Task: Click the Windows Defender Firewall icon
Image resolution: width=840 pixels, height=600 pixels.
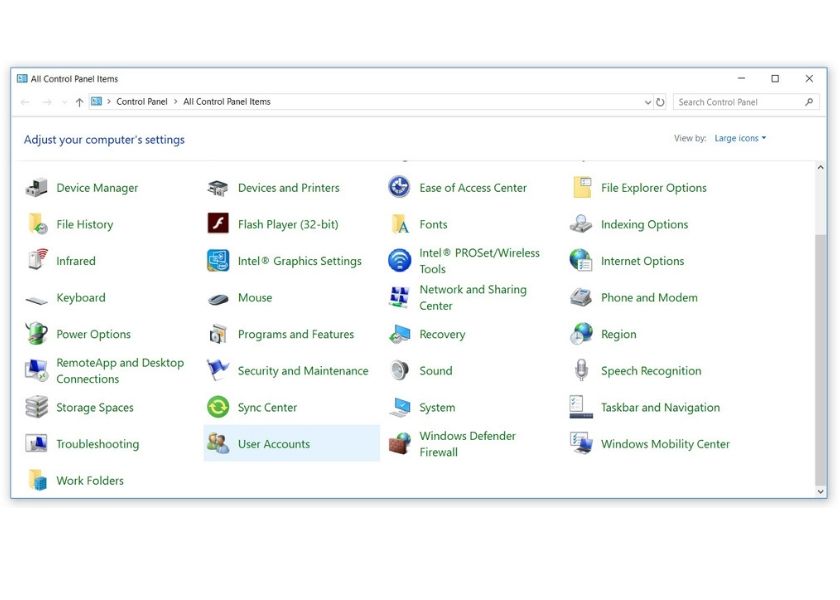Action: pos(399,444)
